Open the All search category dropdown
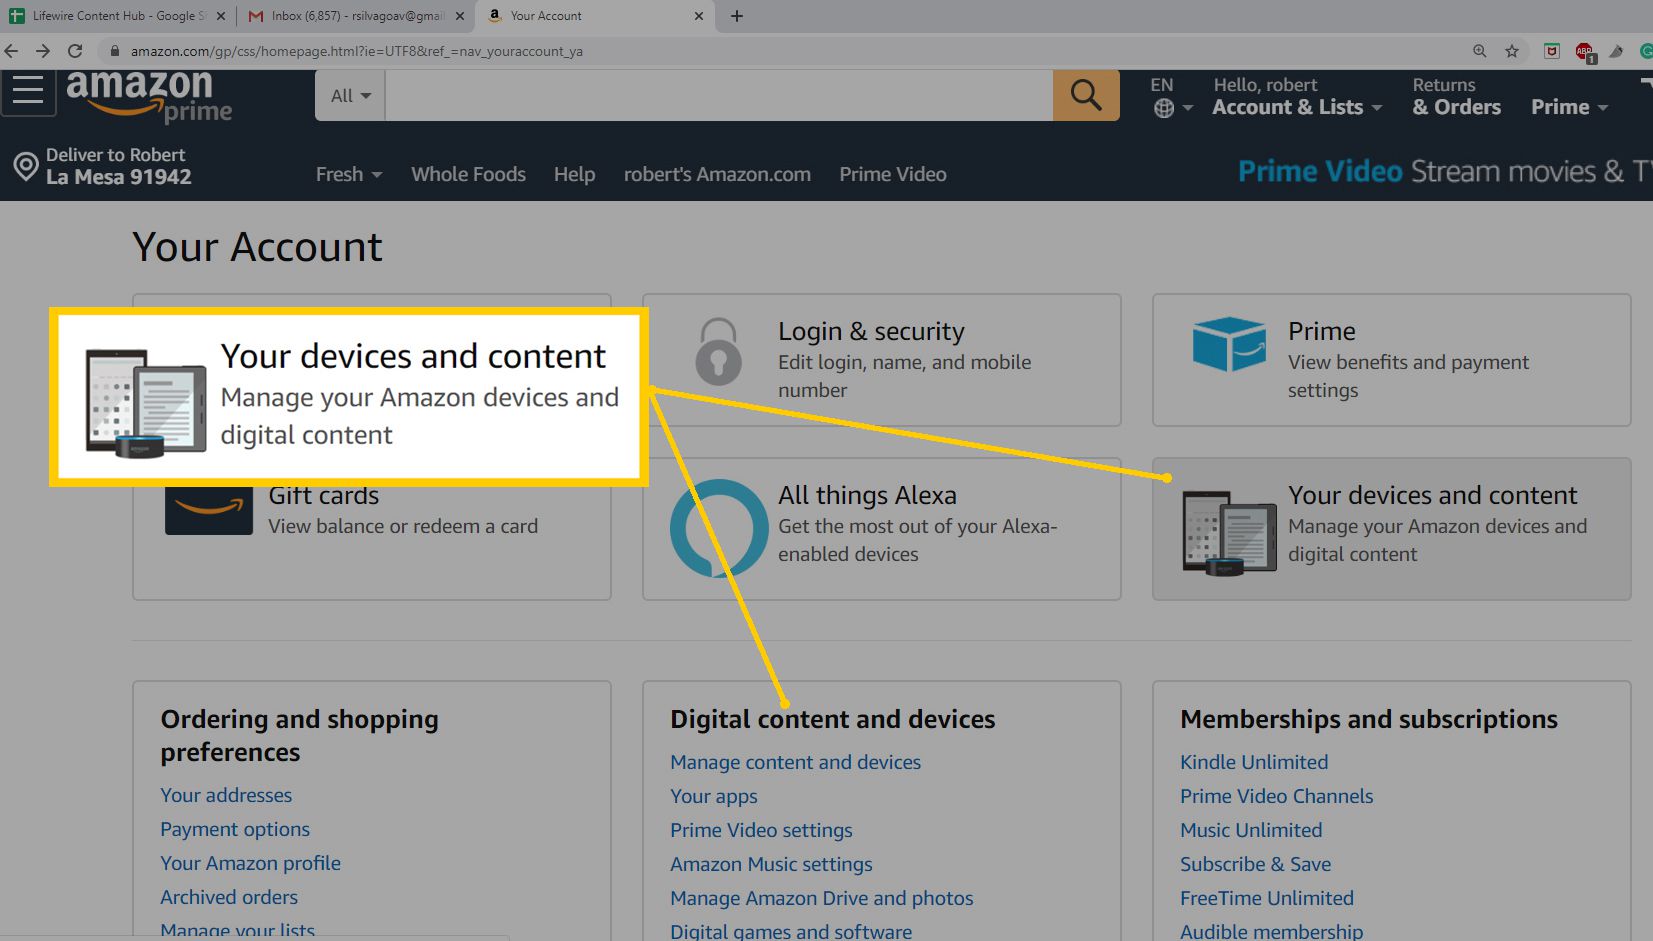 (350, 95)
